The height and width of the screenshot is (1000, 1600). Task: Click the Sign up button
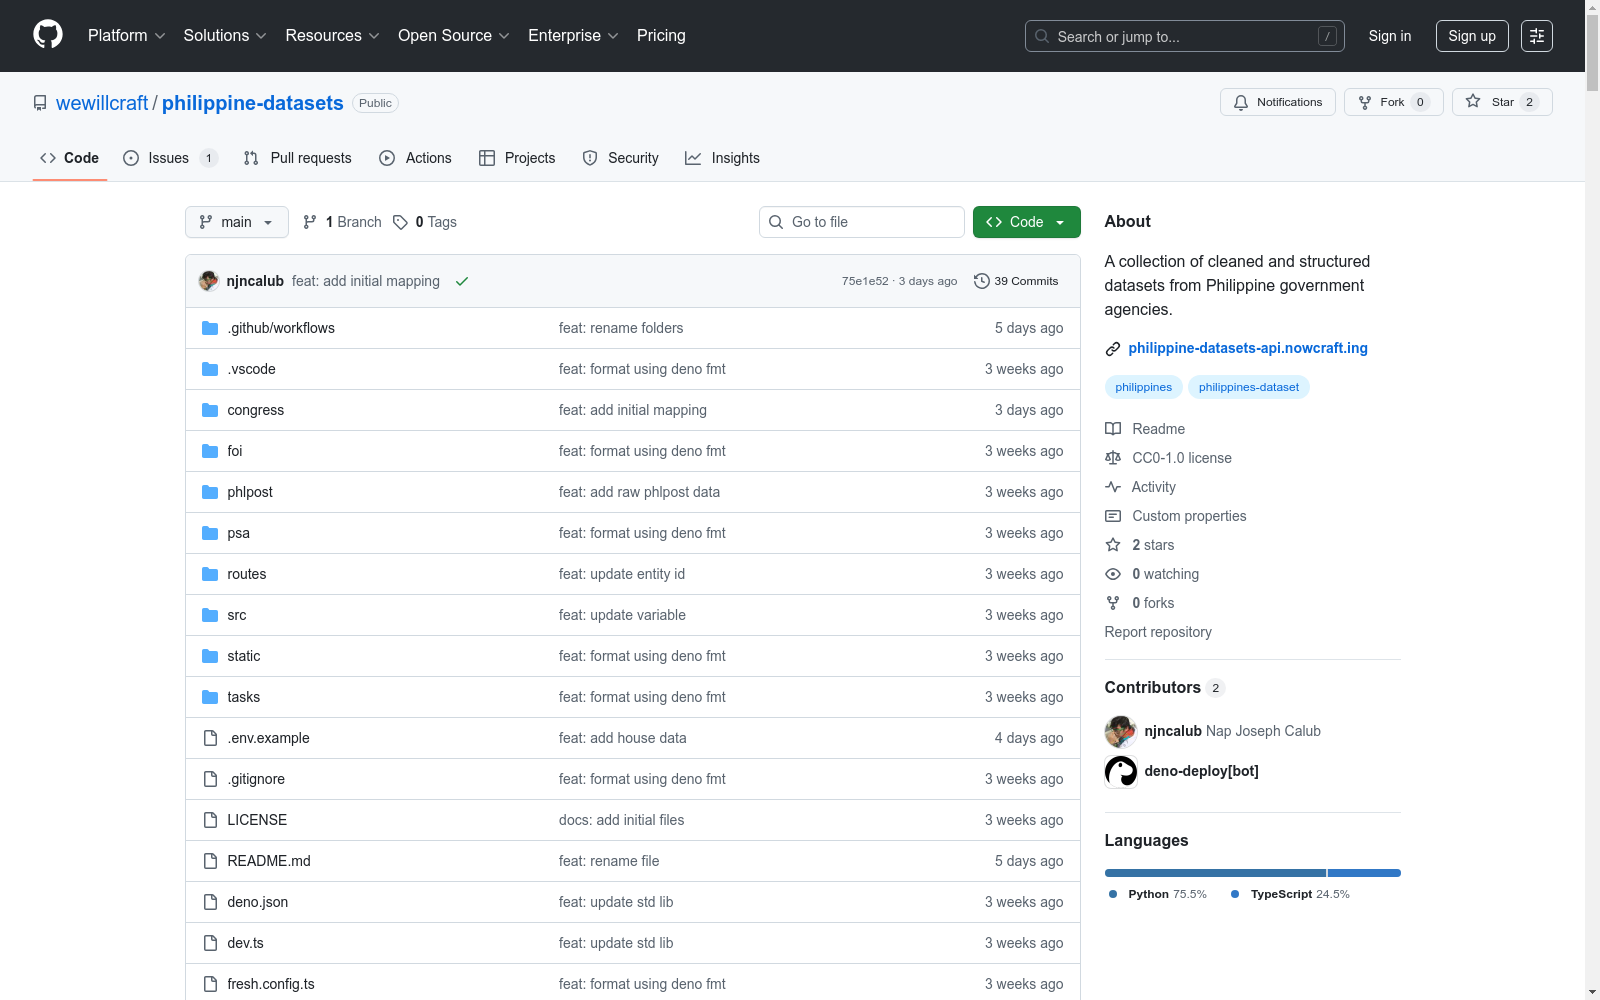[x=1472, y=36]
